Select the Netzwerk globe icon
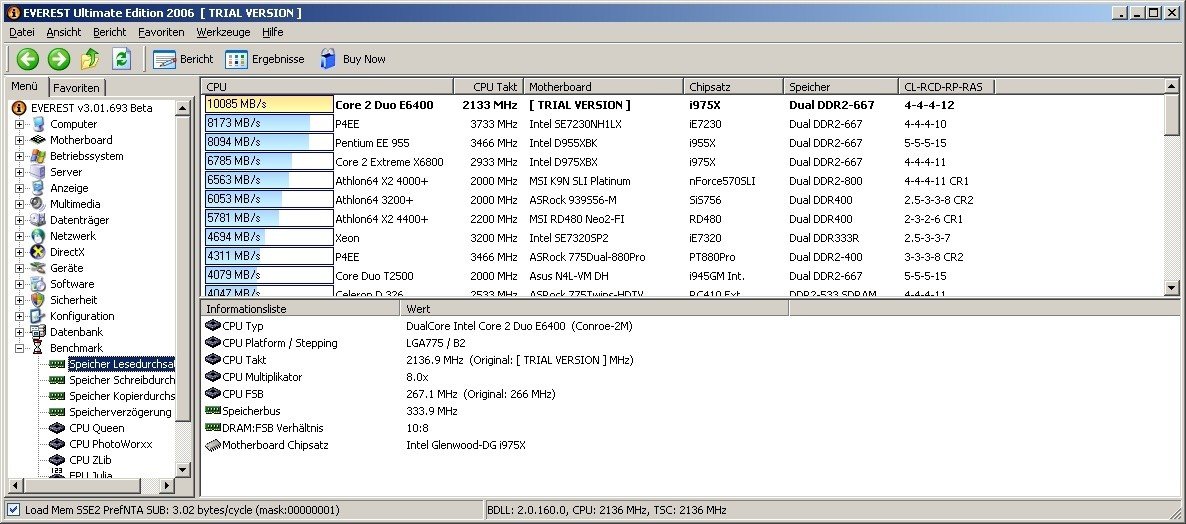 coord(38,236)
